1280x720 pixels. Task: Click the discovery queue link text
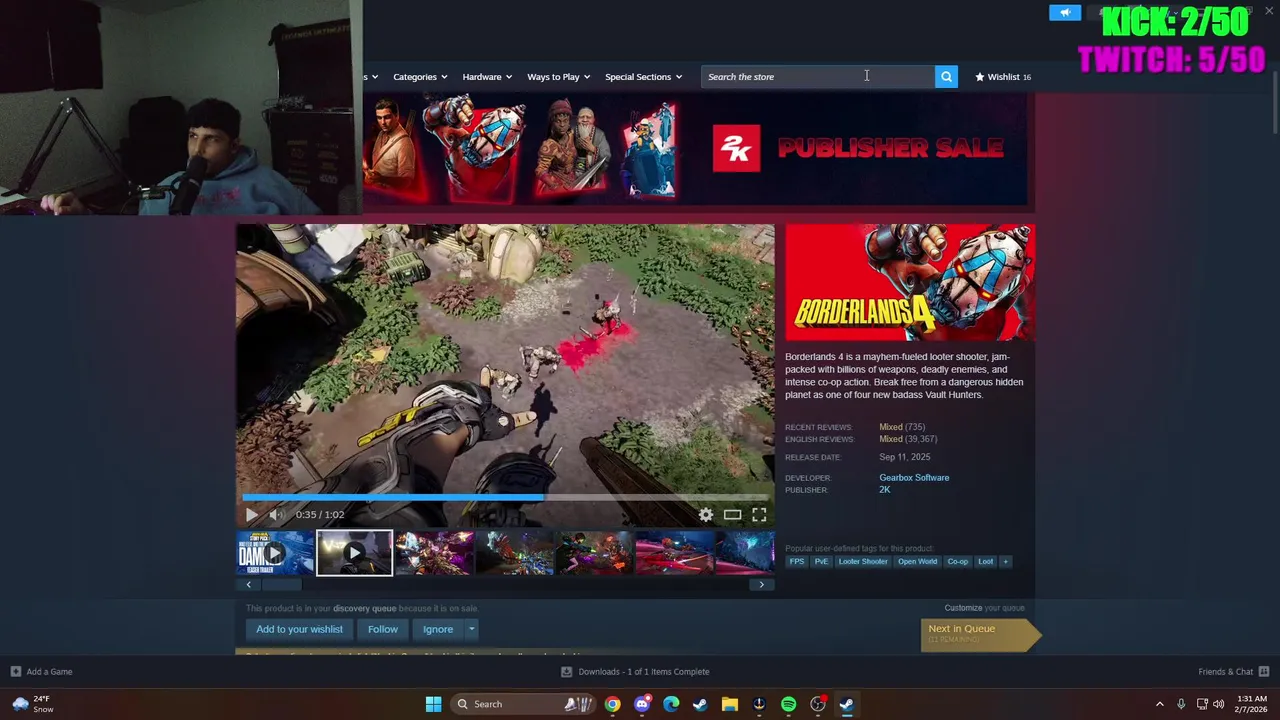click(x=365, y=608)
